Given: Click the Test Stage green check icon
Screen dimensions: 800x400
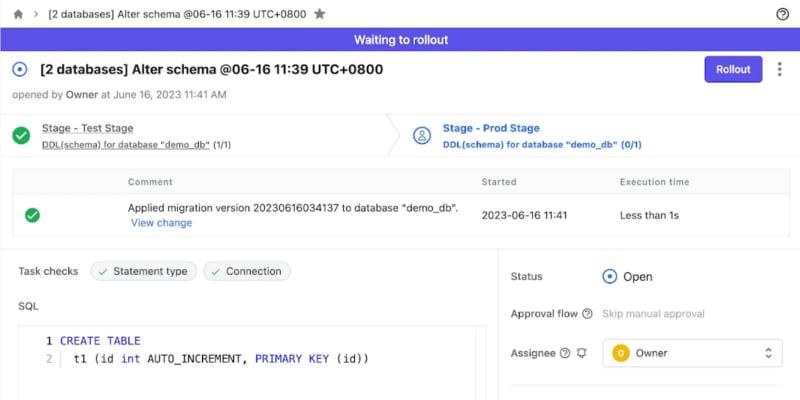Looking at the screenshot, I should [x=21, y=136].
